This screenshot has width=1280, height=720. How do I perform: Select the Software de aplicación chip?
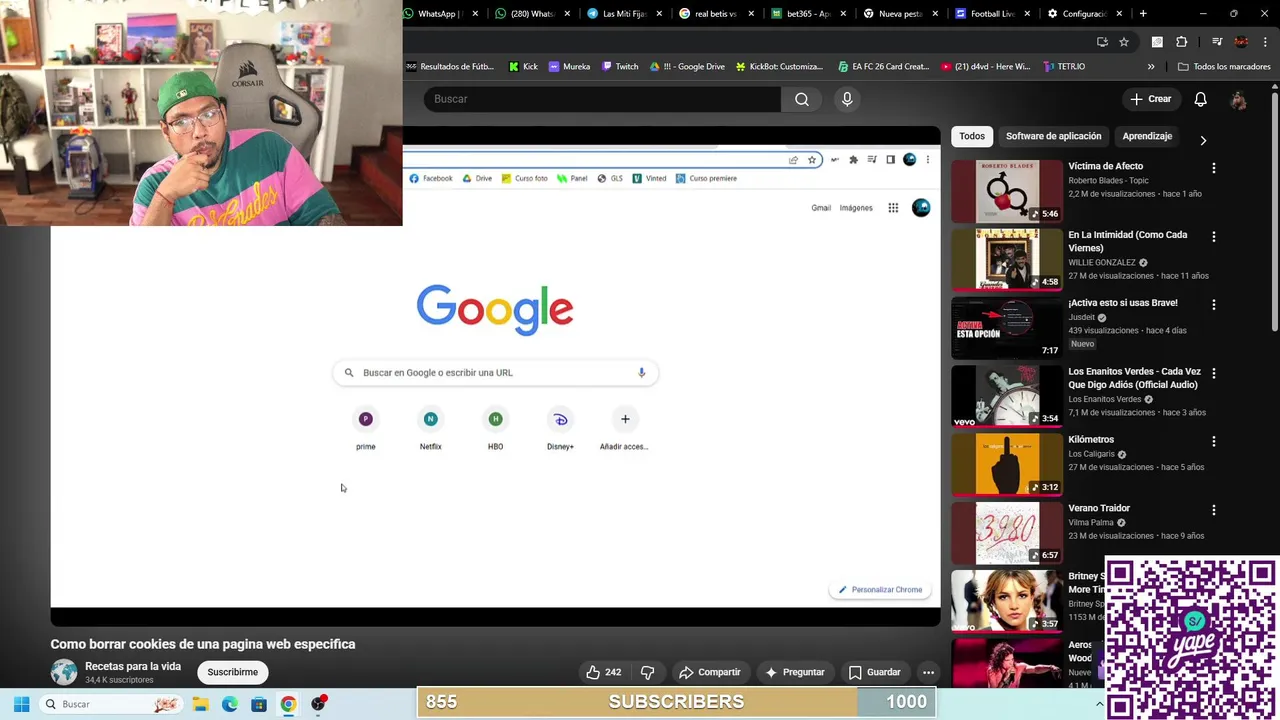tap(1053, 136)
